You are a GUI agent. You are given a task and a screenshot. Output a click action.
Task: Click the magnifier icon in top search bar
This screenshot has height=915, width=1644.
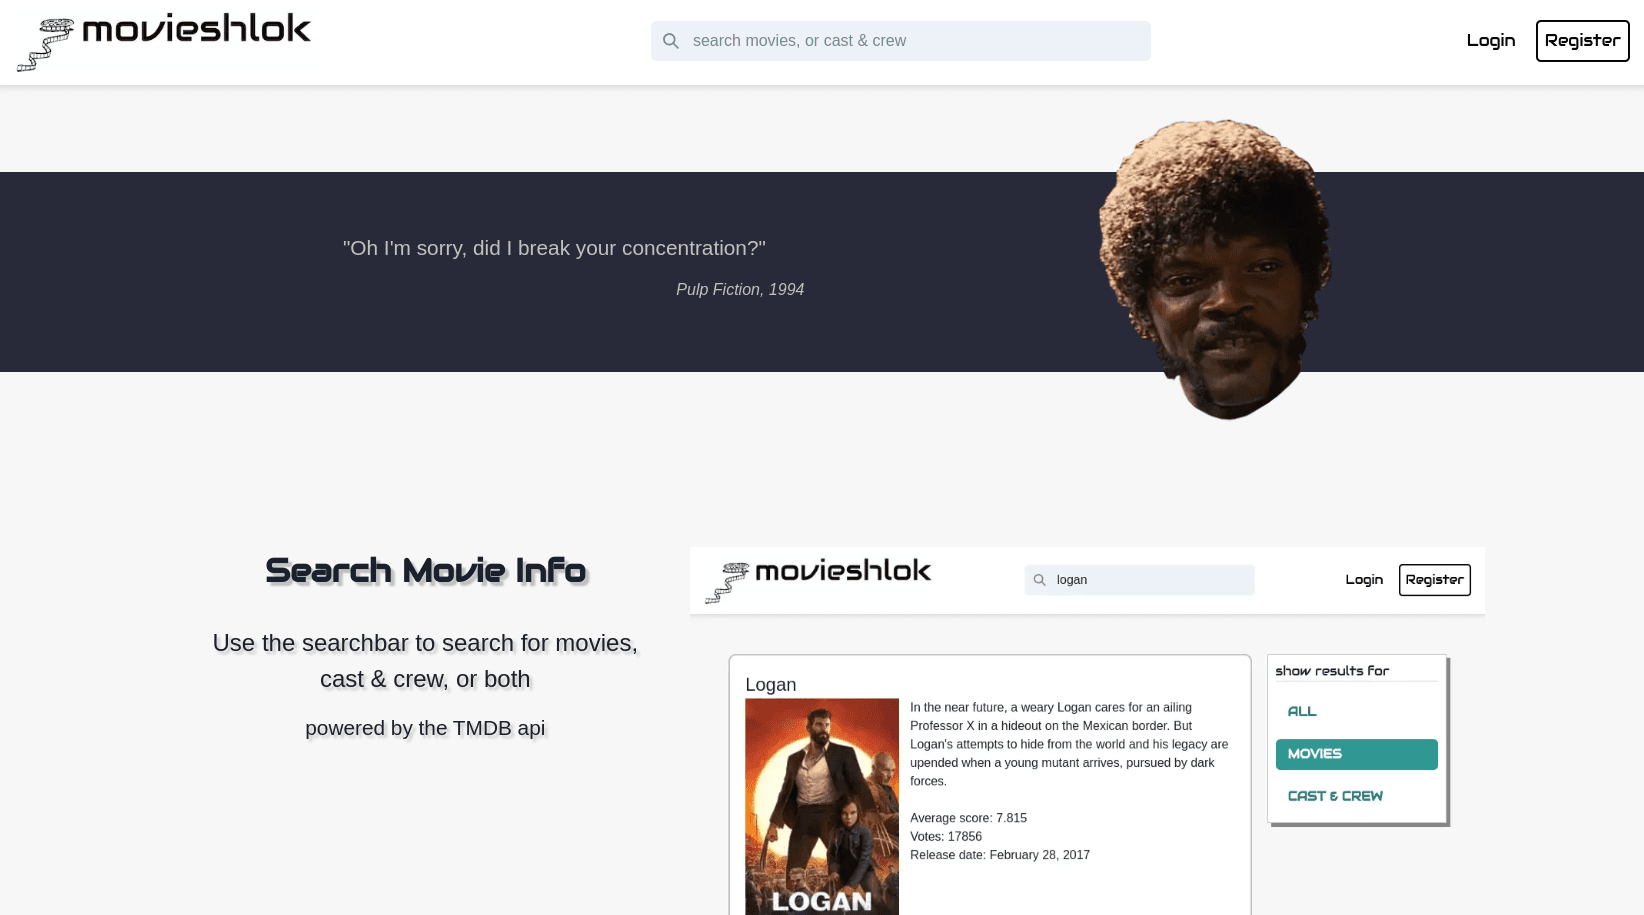pyautogui.click(x=671, y=41)
